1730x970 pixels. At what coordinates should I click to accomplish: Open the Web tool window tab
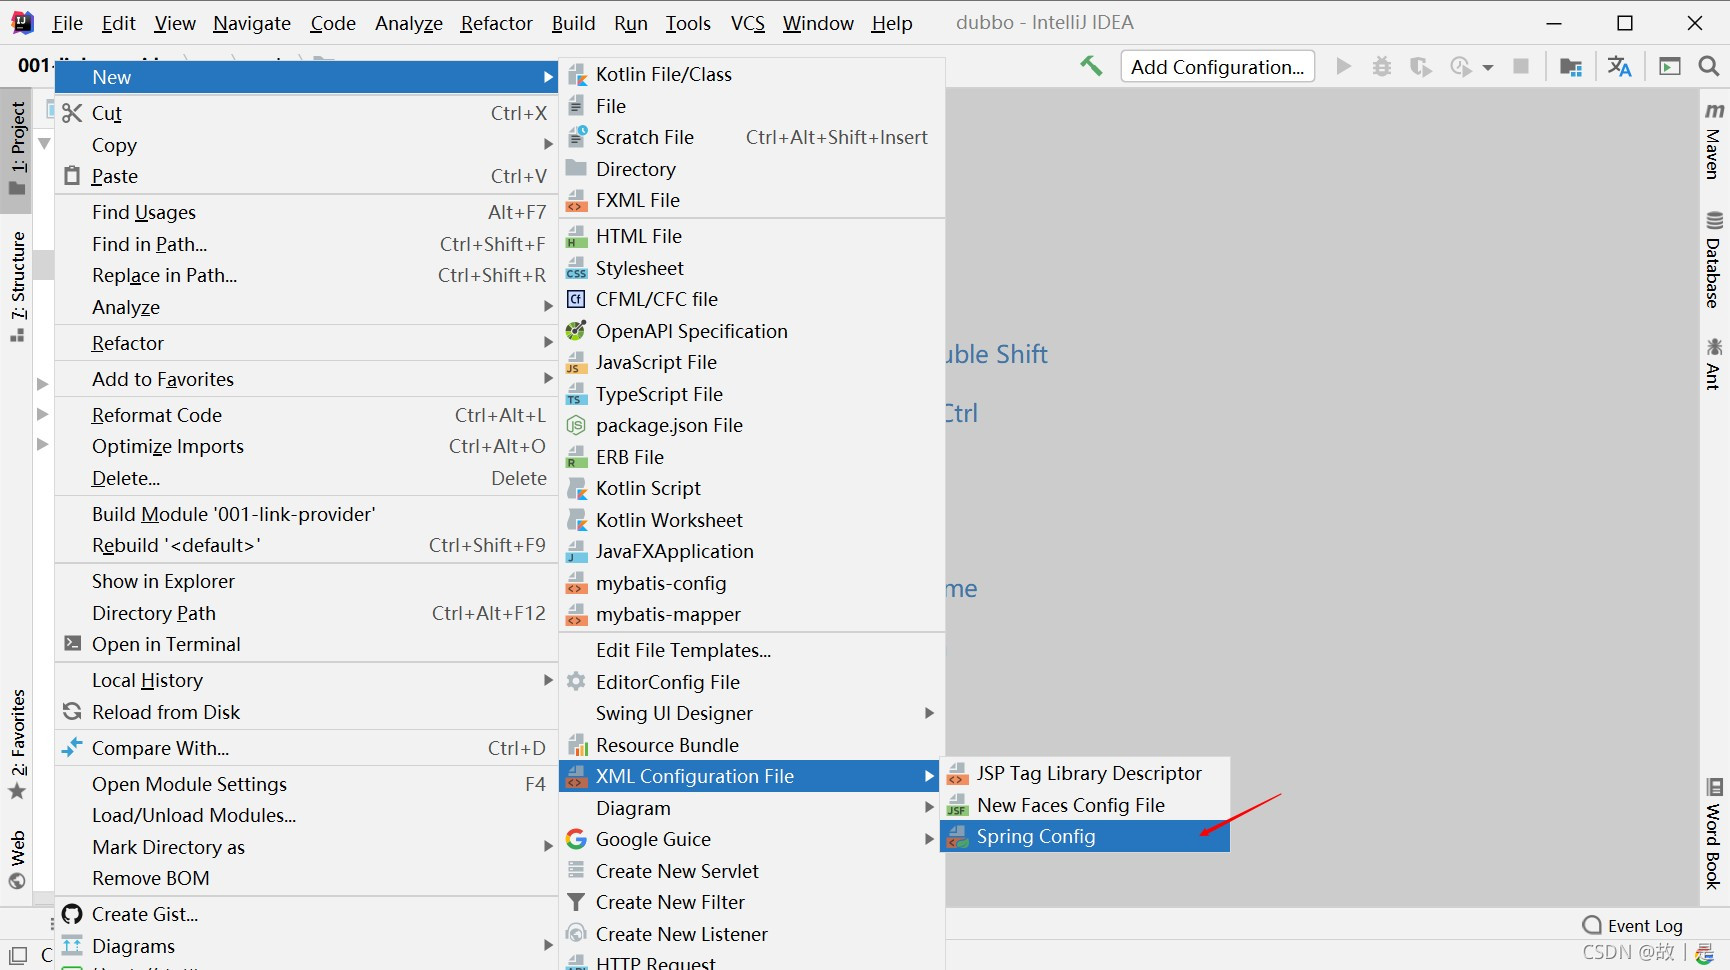tap(17, 860)
